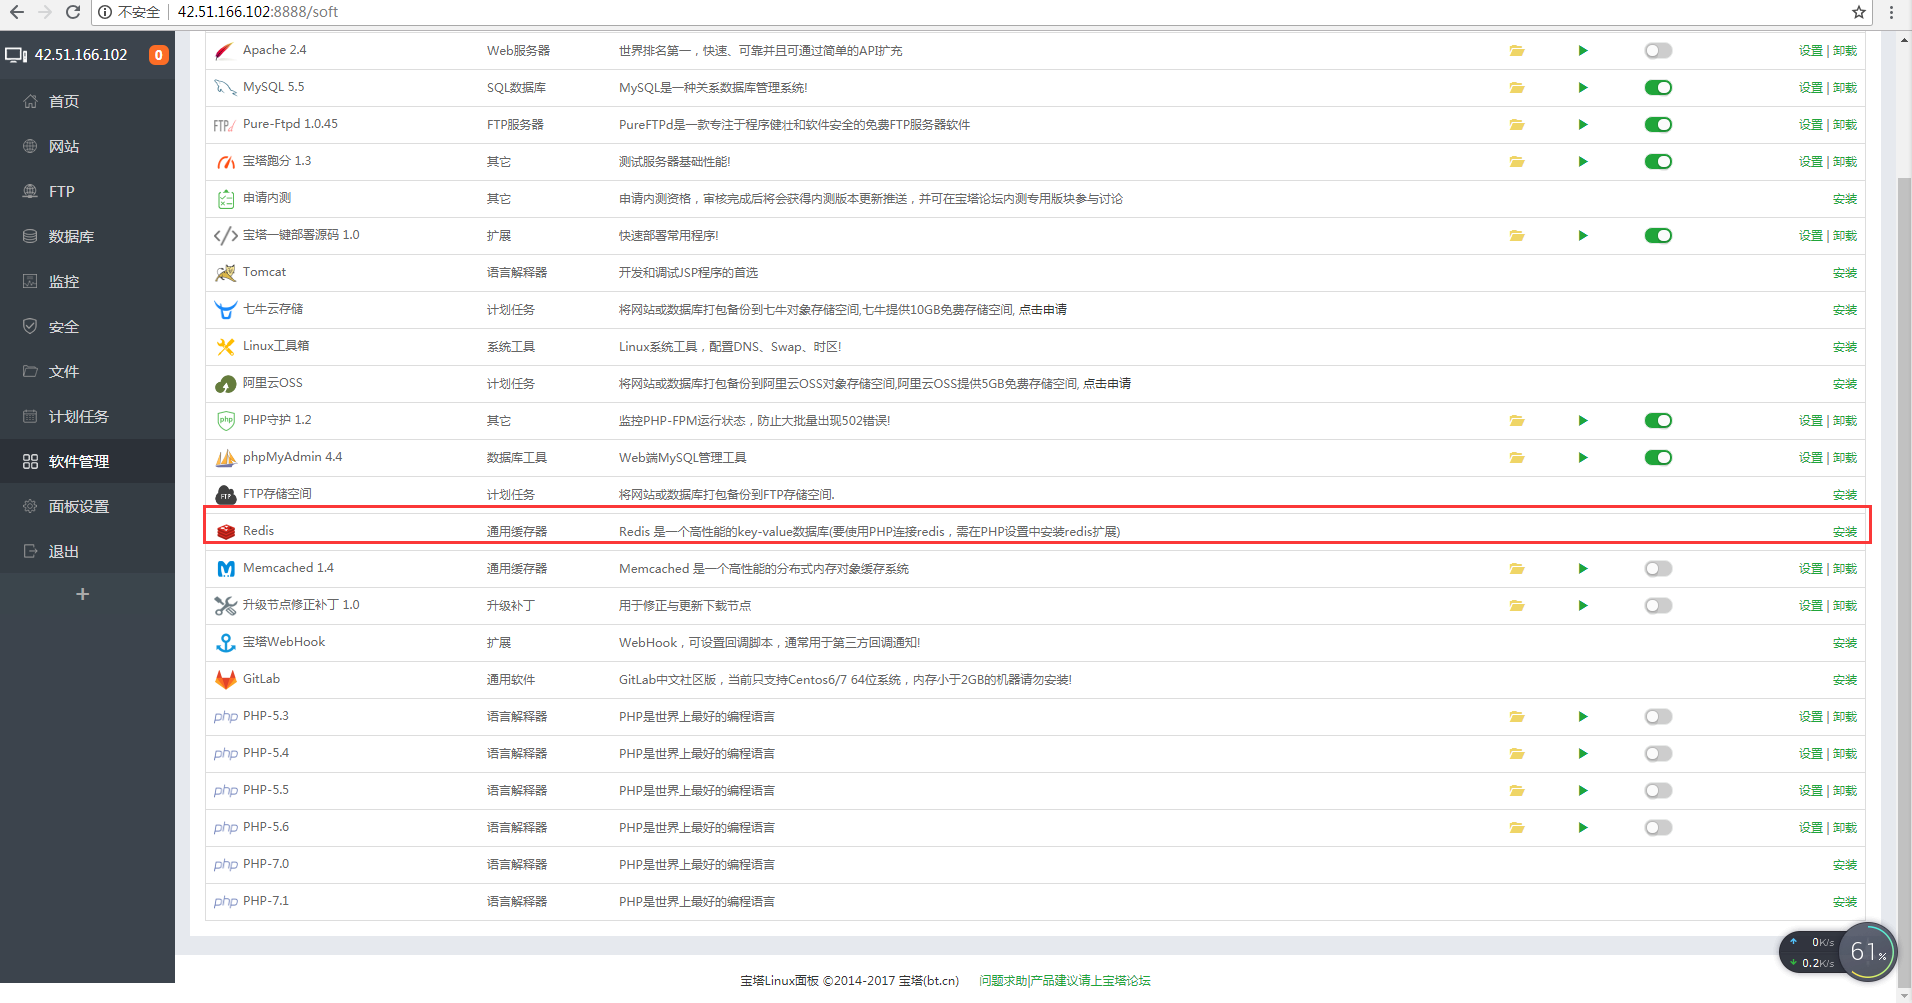Toggle the Pure-Ftpd switch off

1658,125
